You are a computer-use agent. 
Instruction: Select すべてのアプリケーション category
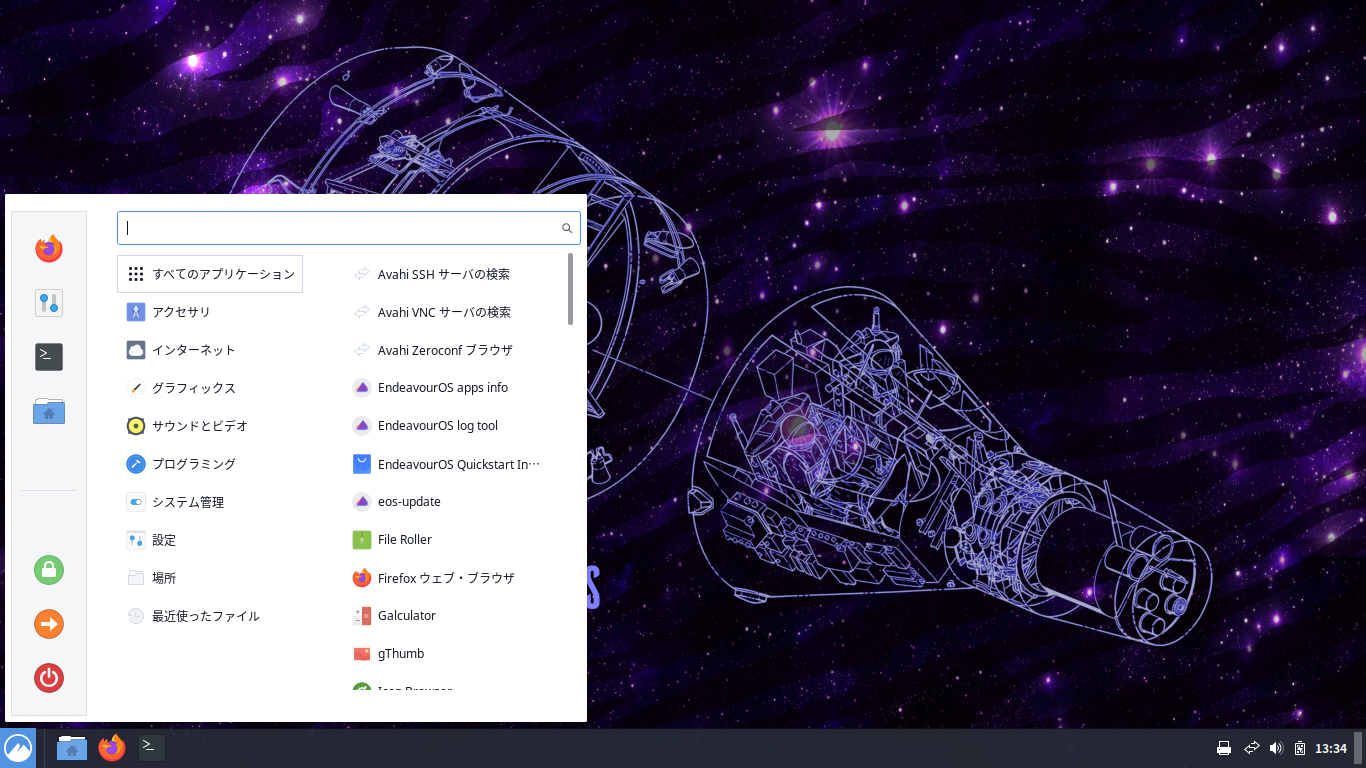[x=210, y=274]
